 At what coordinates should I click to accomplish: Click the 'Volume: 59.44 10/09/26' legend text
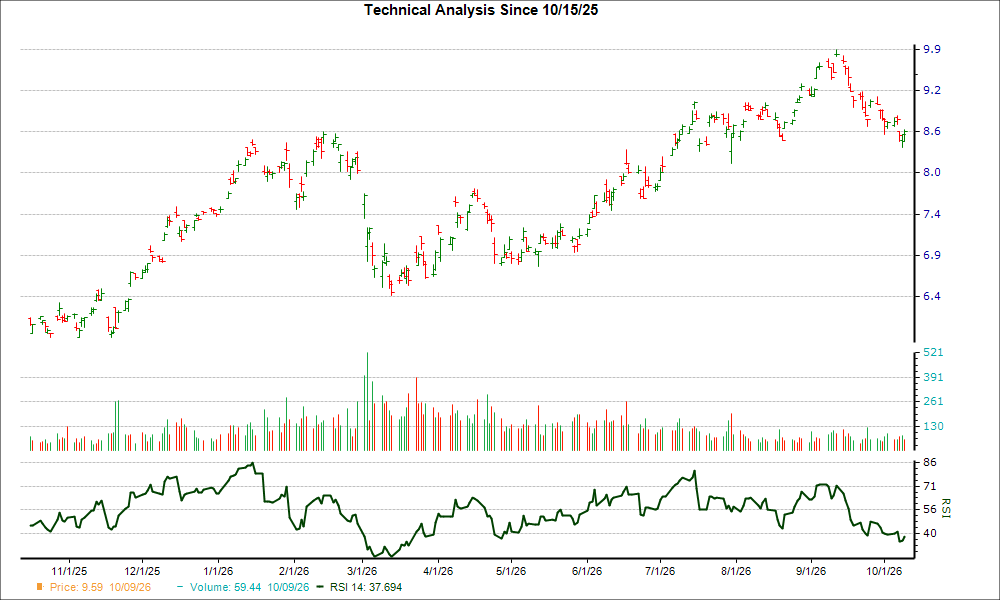pos(249,587)
